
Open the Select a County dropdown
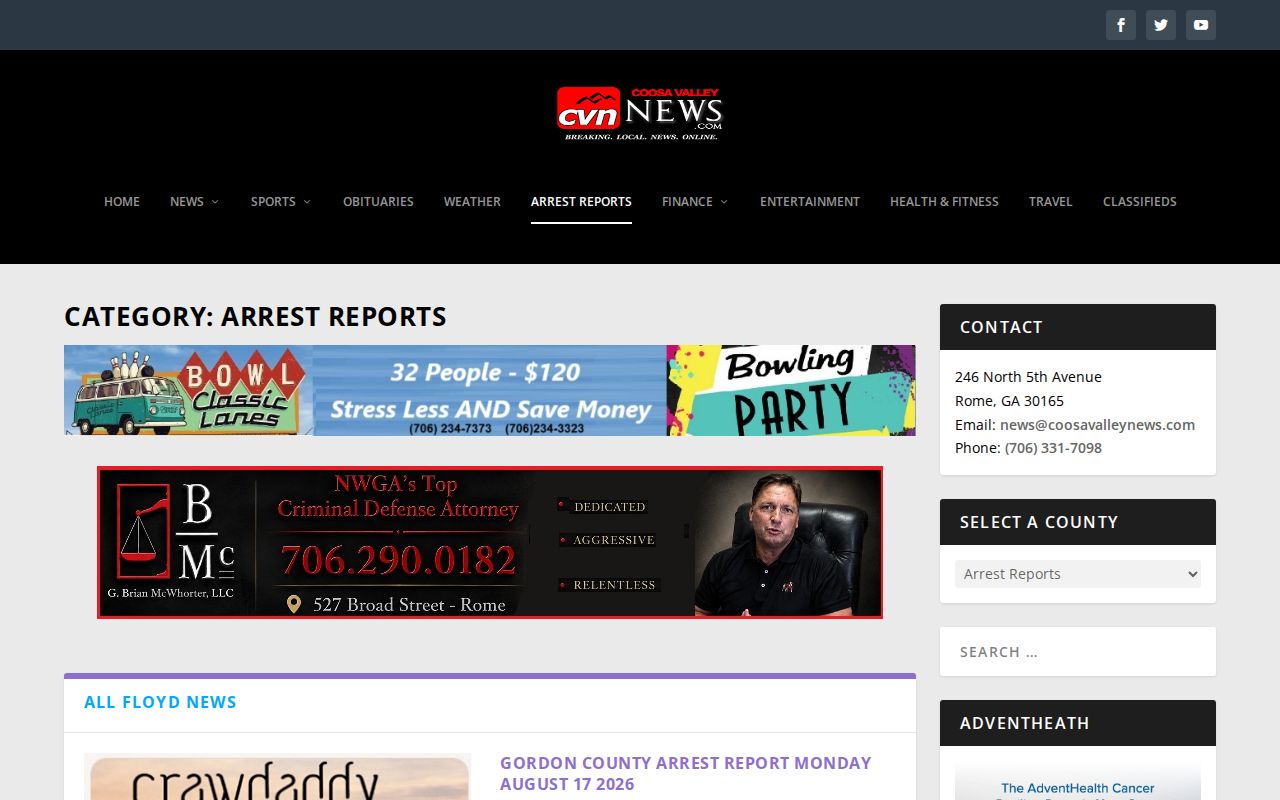[x=1078, y=574]
